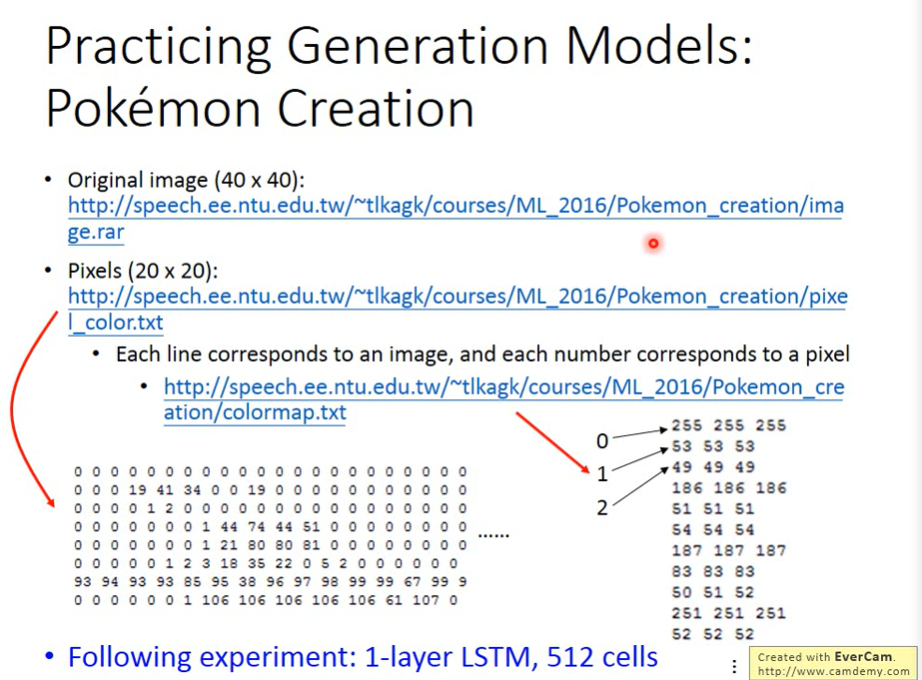Click the pixel row containing '21 80 80 81'

[x=271, y=545]
